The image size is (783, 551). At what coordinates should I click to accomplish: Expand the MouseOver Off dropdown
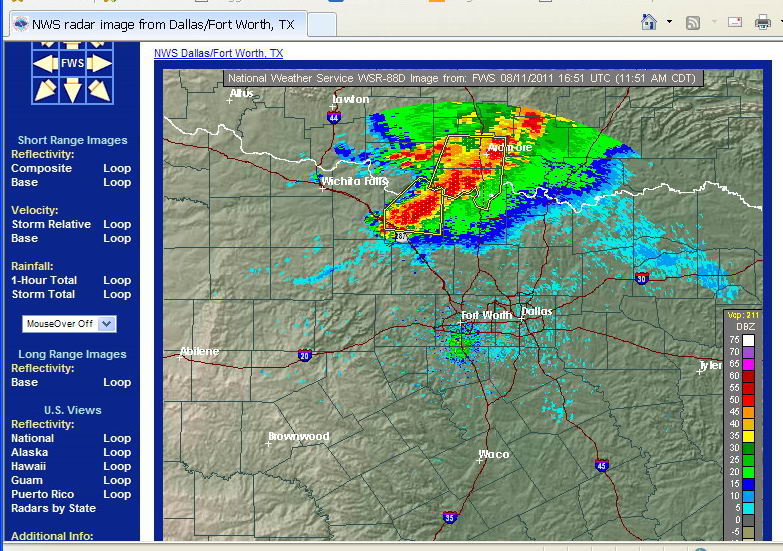(69, 324)
